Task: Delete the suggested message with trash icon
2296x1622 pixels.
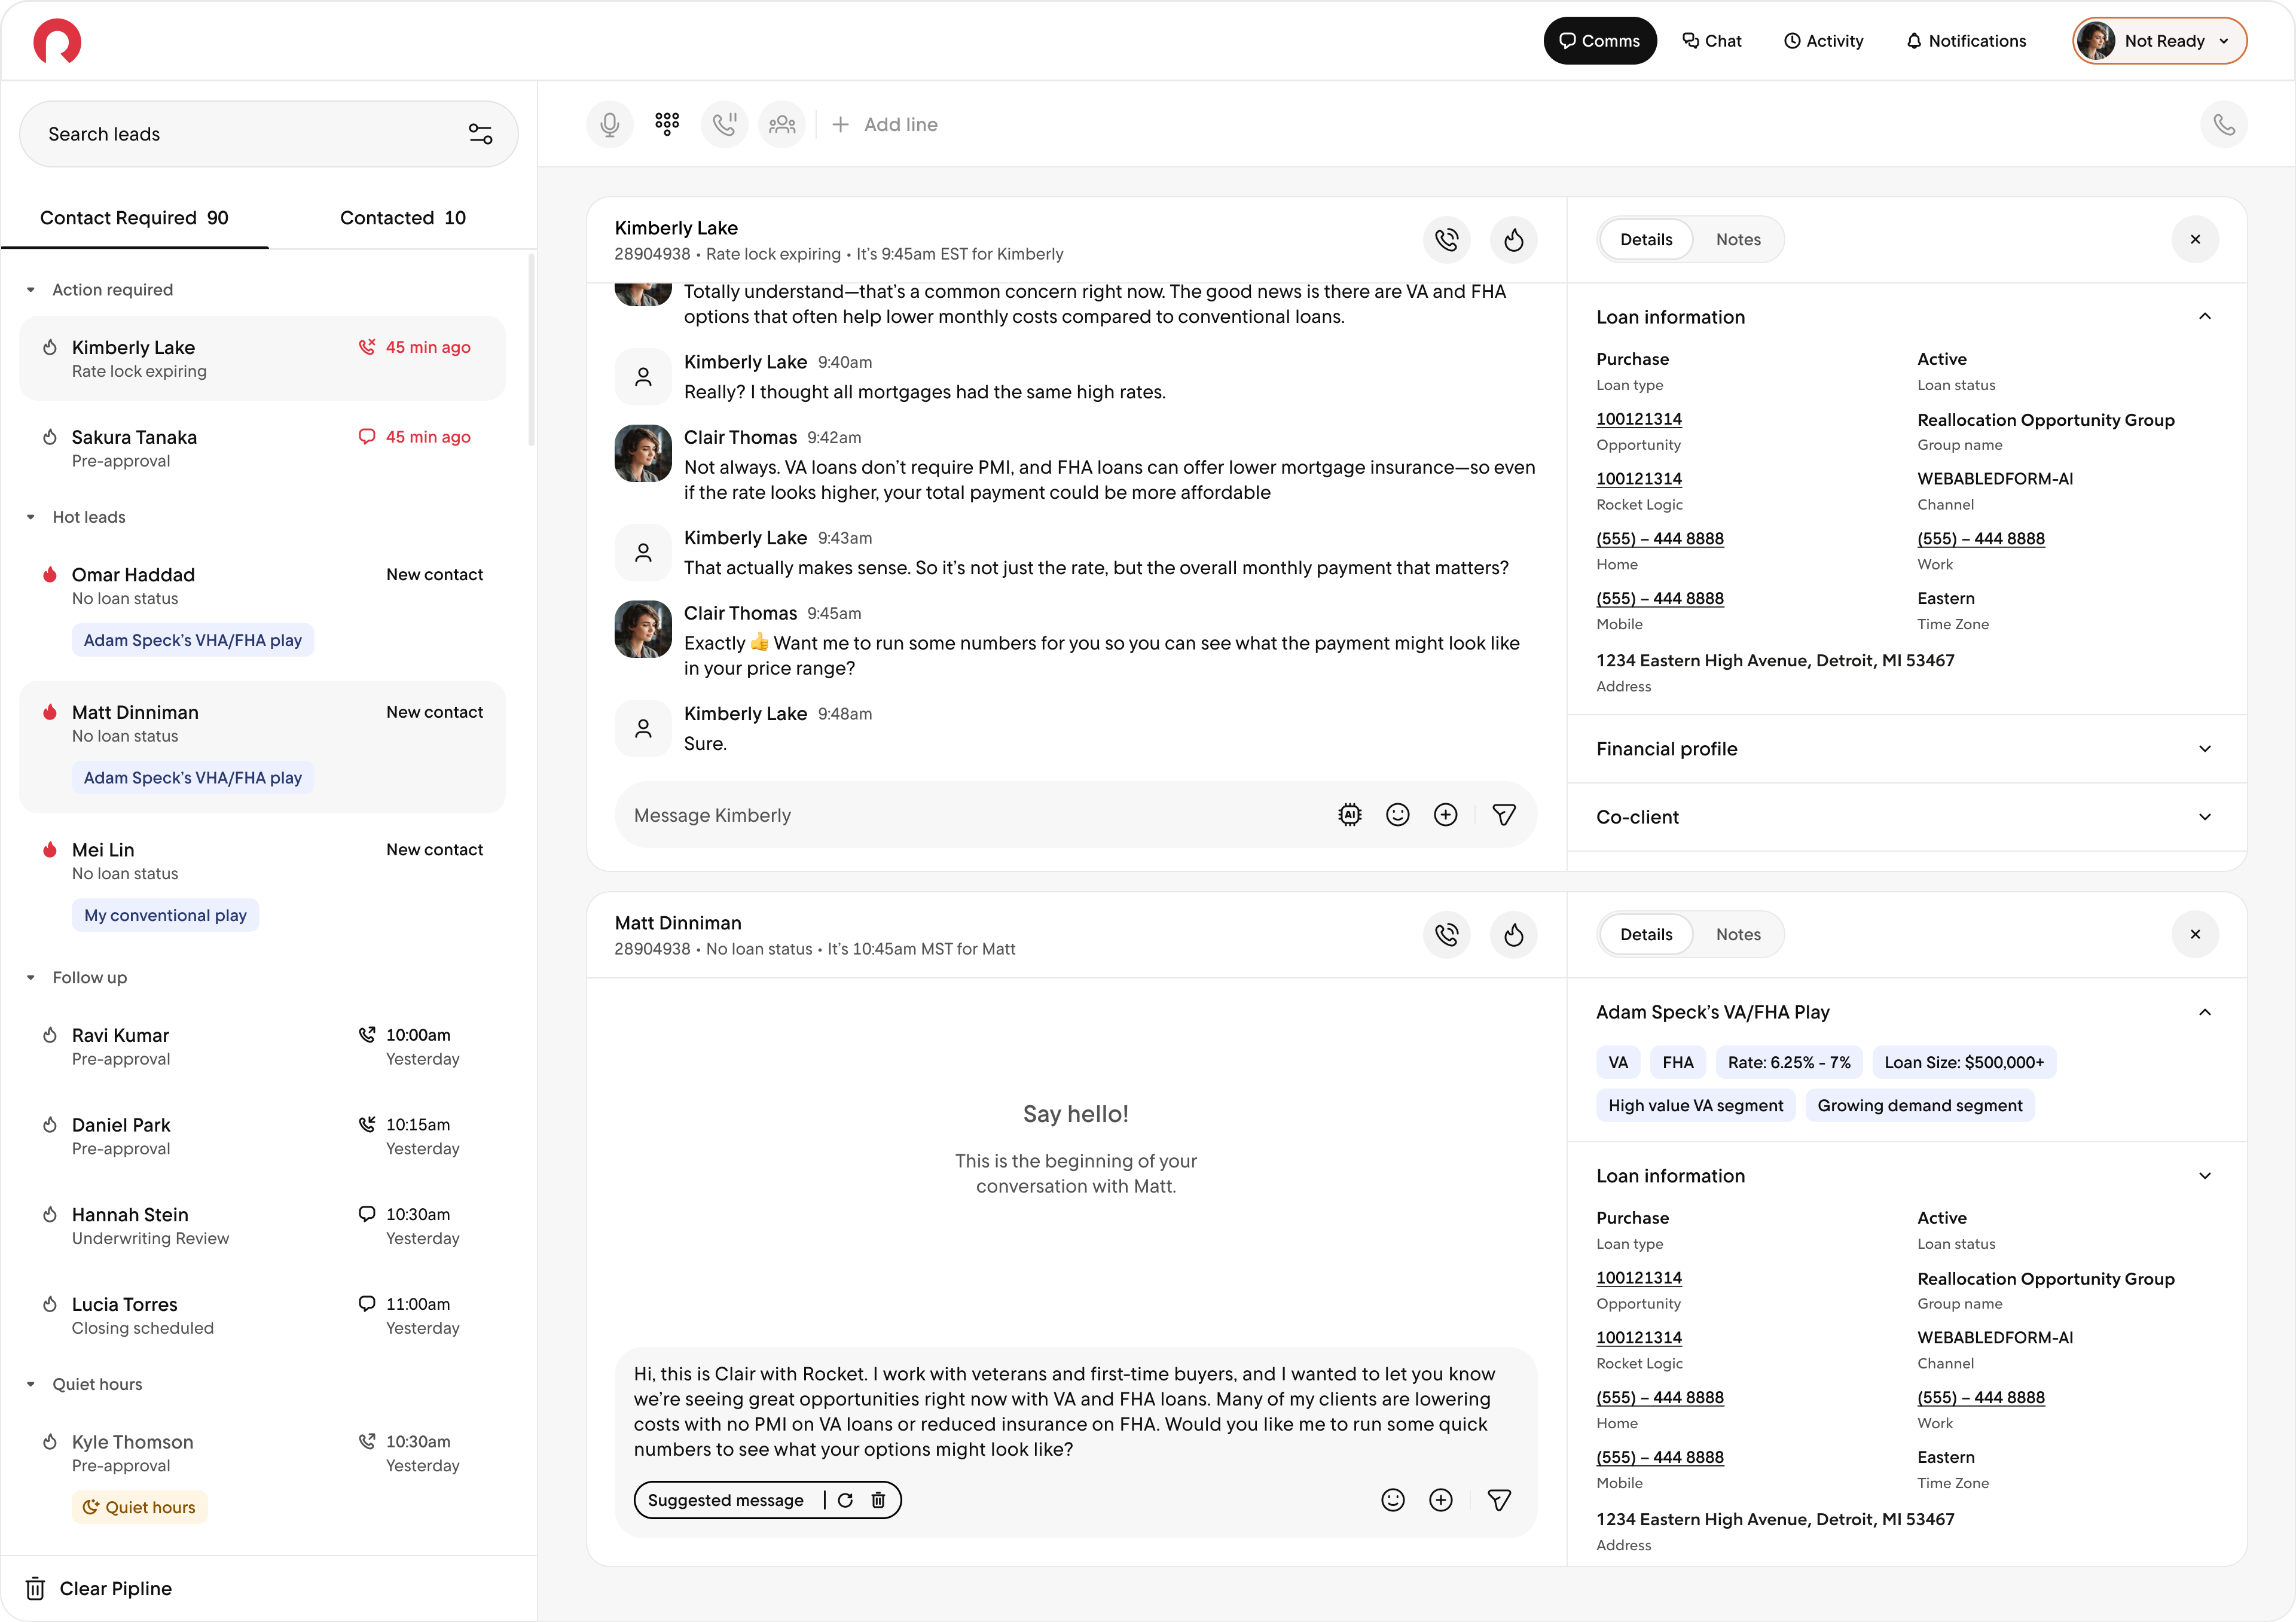Action: click(878, 1500)
